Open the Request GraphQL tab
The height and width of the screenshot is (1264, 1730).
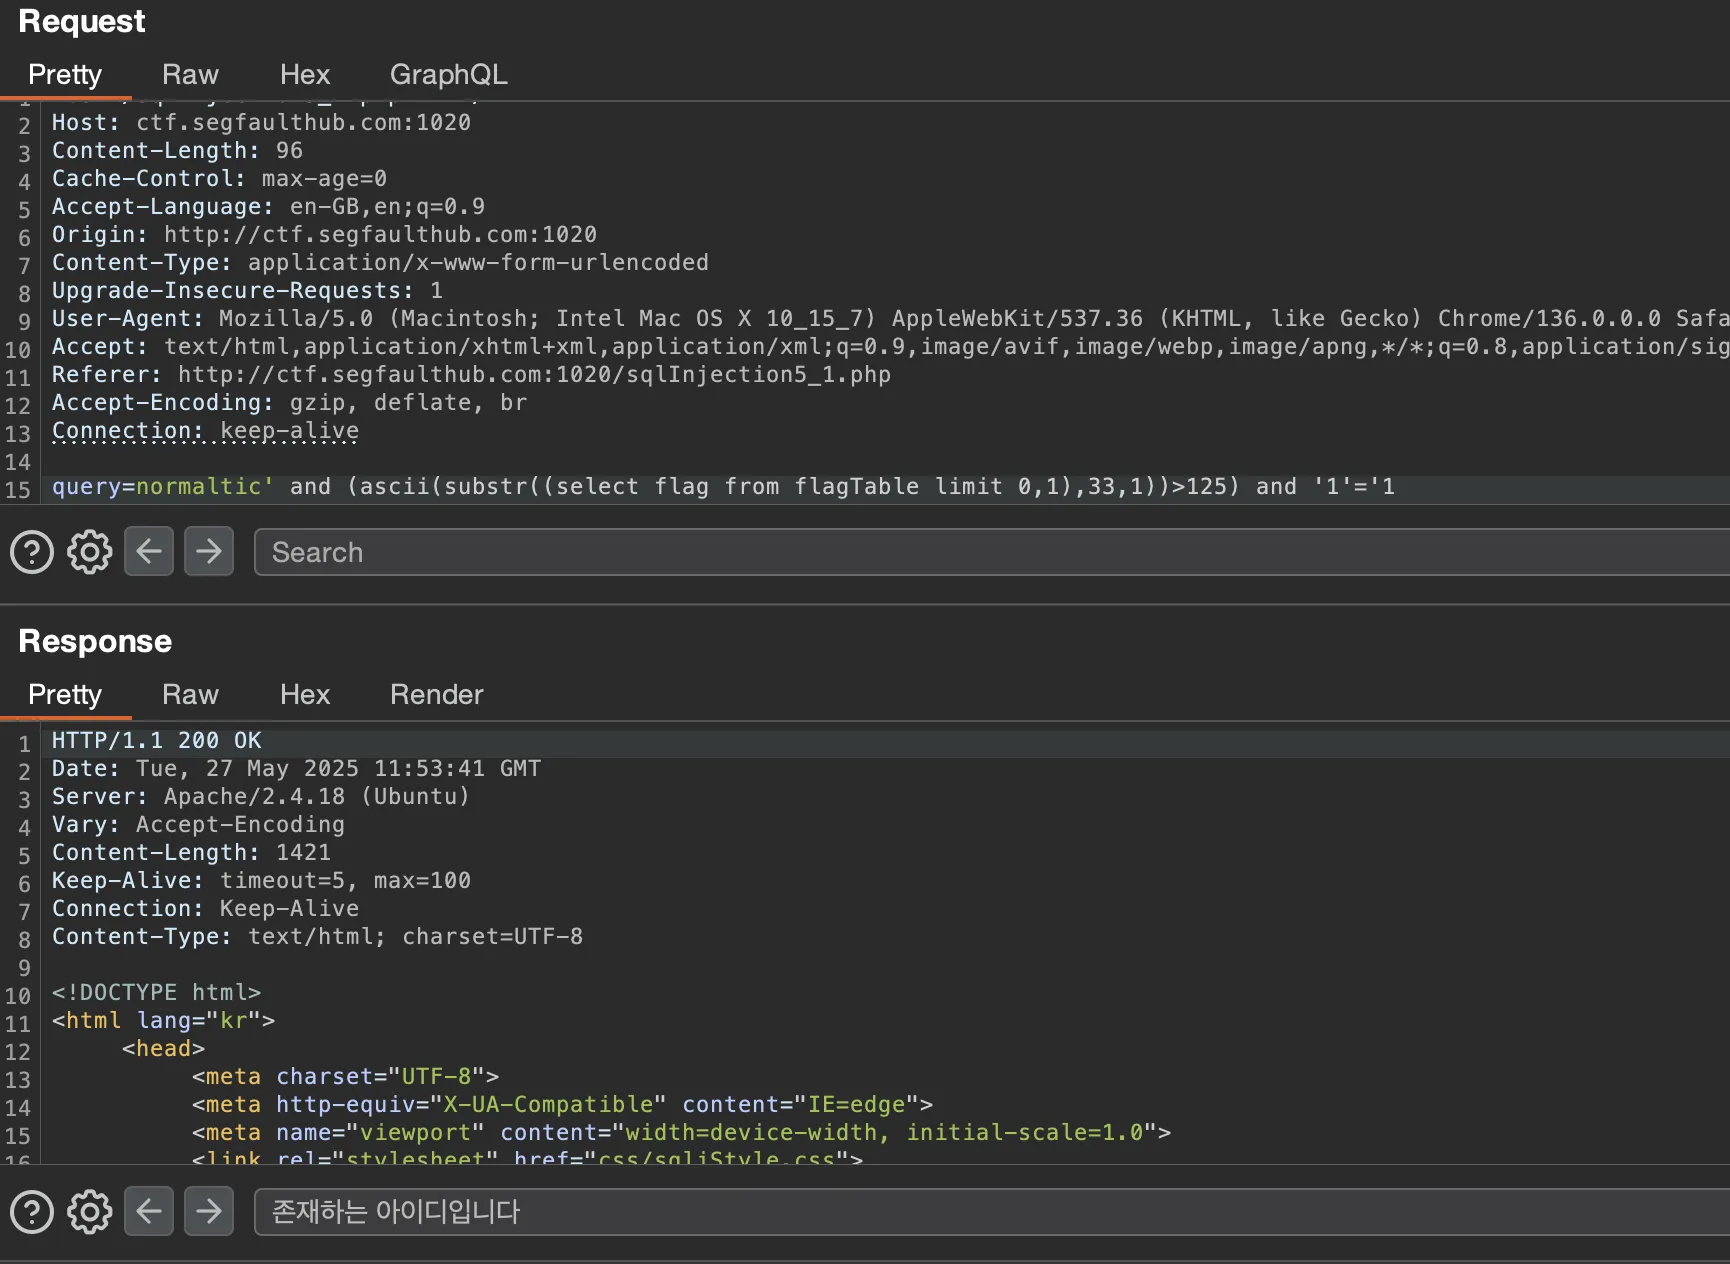449,75
